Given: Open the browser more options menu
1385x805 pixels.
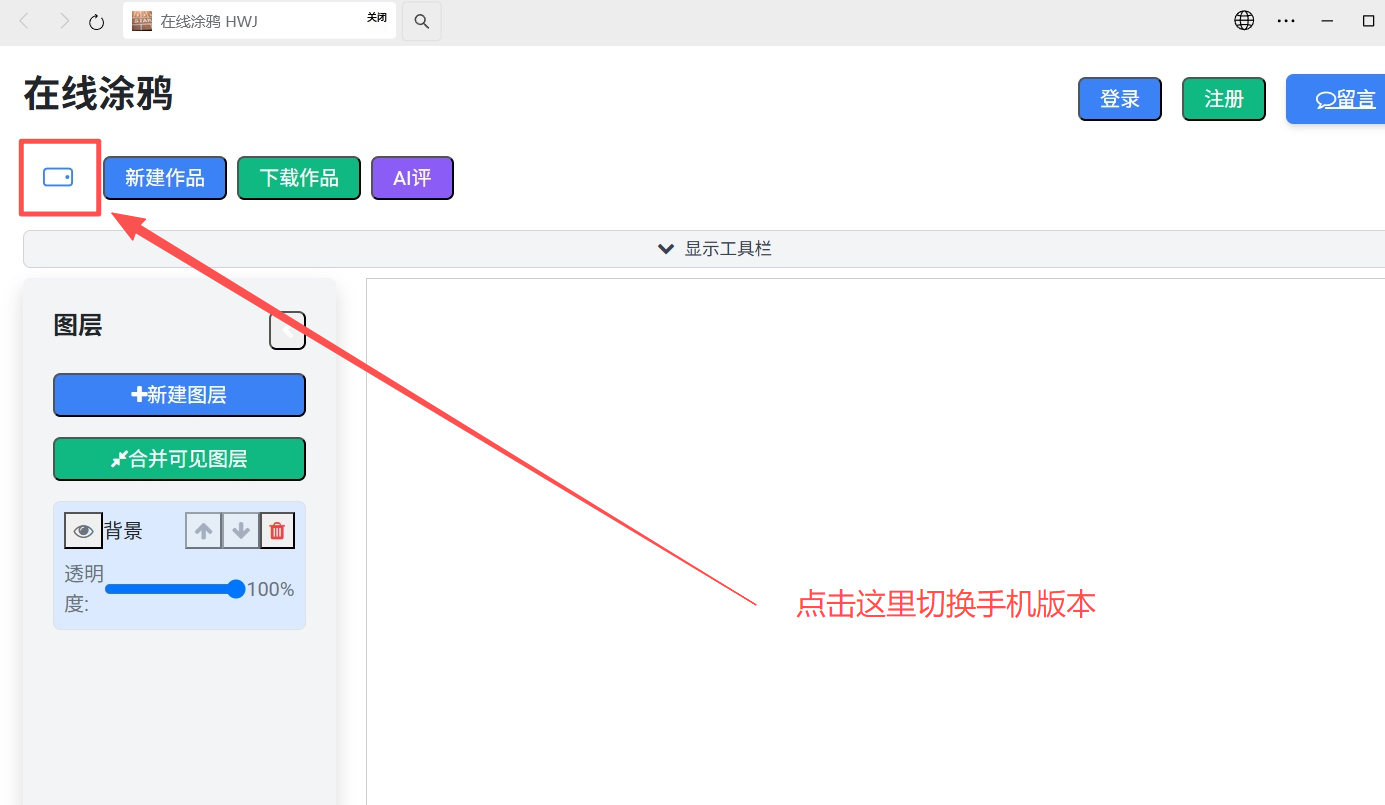Looking at the screenshot, I should 1286,20.
